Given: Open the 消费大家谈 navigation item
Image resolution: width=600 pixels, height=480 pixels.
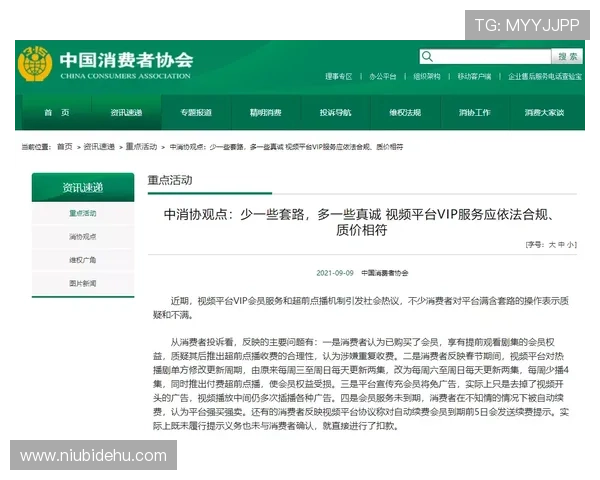Looking at the screenshot, I should tap(544, 113).
